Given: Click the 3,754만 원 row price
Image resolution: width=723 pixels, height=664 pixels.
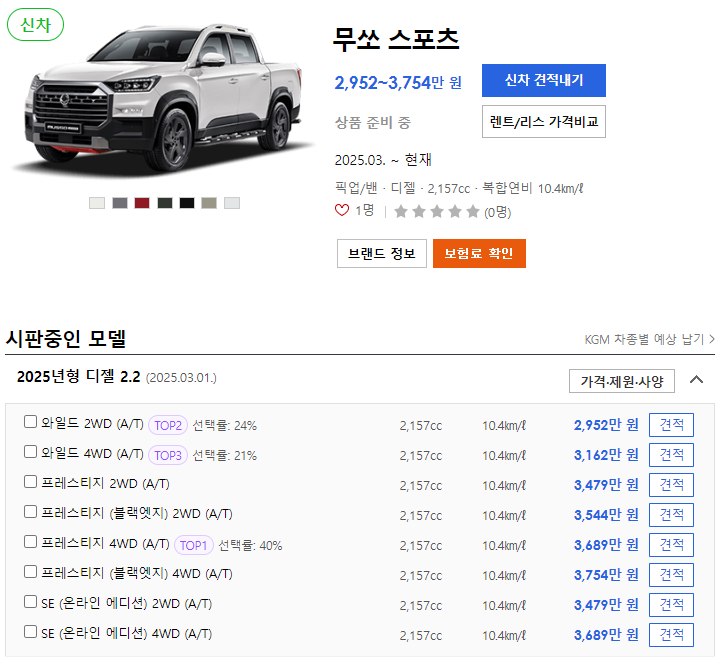Looking at the screenshot, I should 606,575.
